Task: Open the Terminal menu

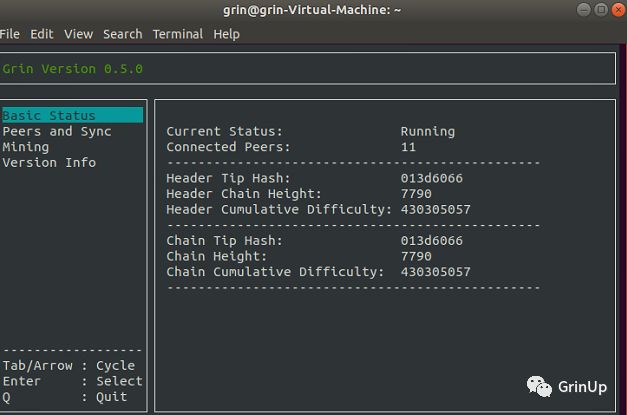Action: pyautogui.click(x=178, y=34)
